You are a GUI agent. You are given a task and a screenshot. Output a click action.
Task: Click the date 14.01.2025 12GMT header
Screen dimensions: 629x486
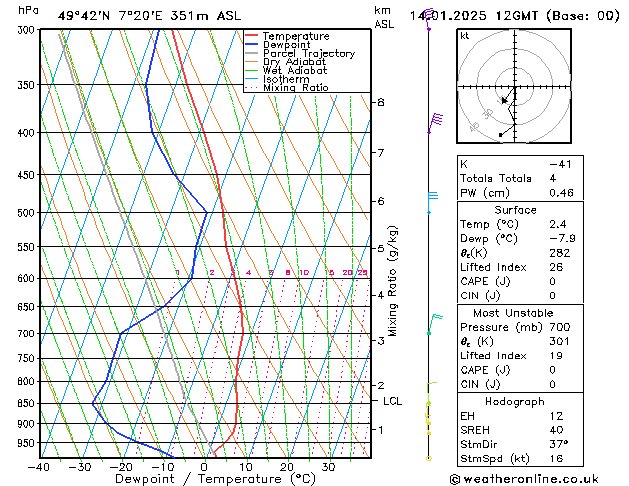(473, 16)
